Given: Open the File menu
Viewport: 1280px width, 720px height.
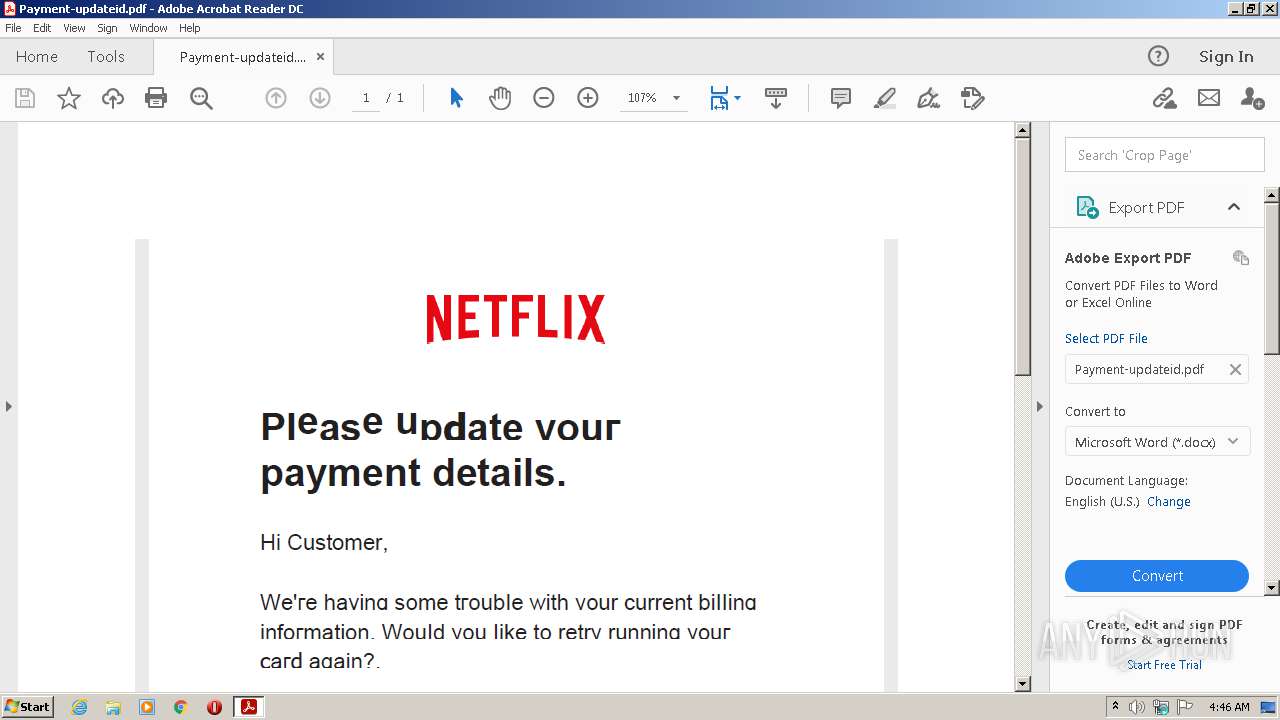Looking at the screenshot, I should click(13, 28).
